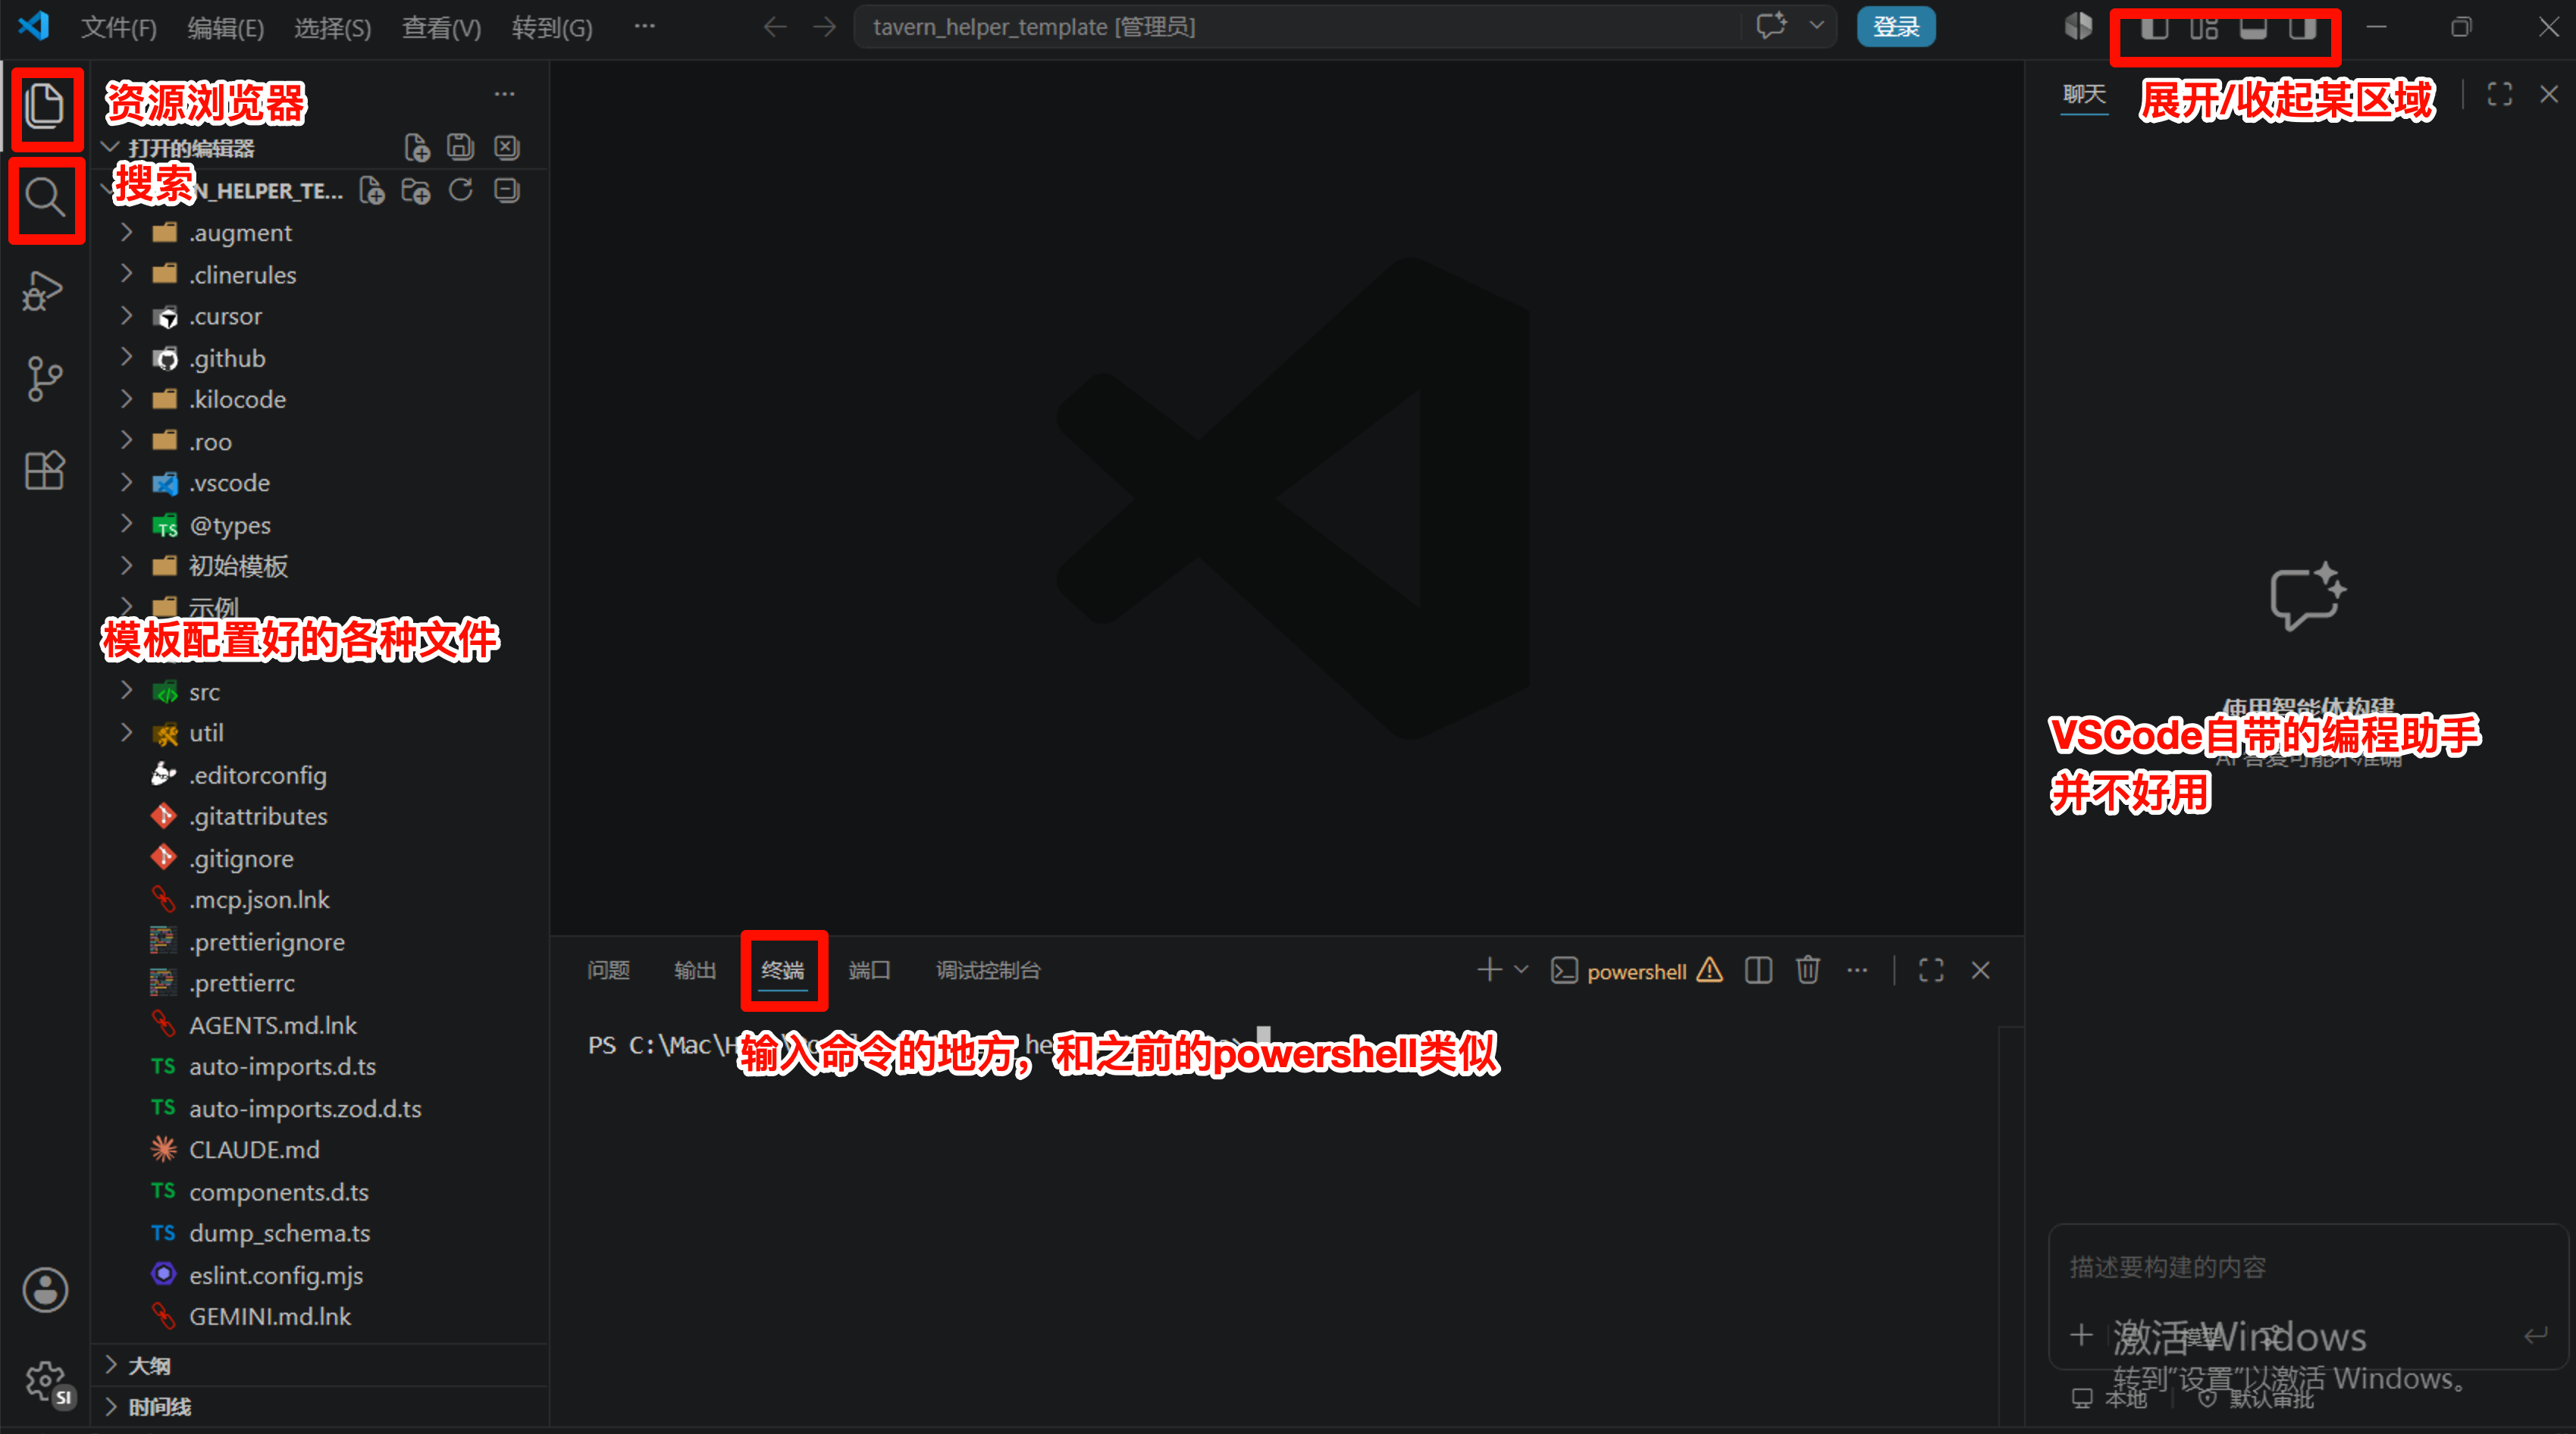This screenshot has height=1434, width=2576.
Task: Toggle secondary side bar visibility
Action: point(2302,27)
